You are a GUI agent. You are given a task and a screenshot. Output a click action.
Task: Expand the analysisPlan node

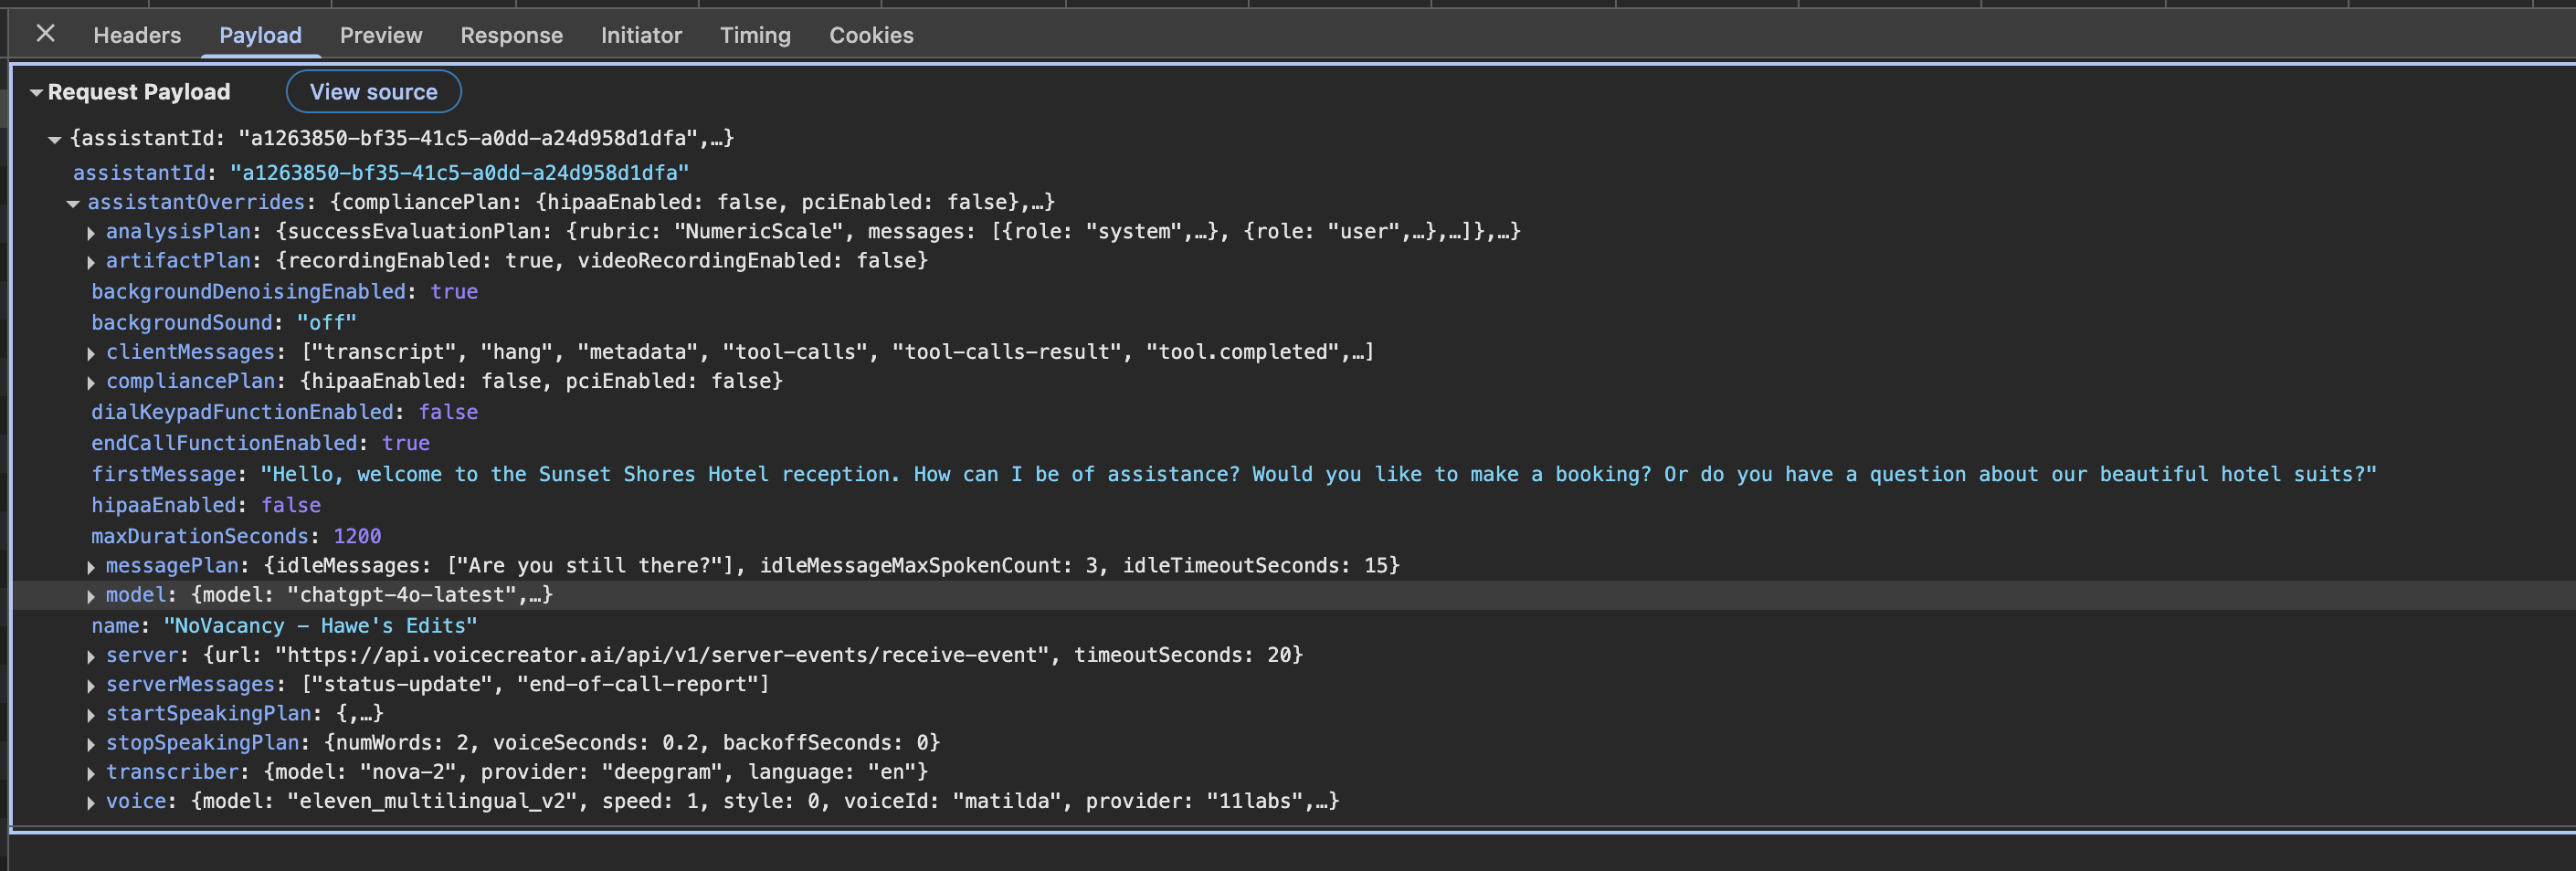point(92,231)
